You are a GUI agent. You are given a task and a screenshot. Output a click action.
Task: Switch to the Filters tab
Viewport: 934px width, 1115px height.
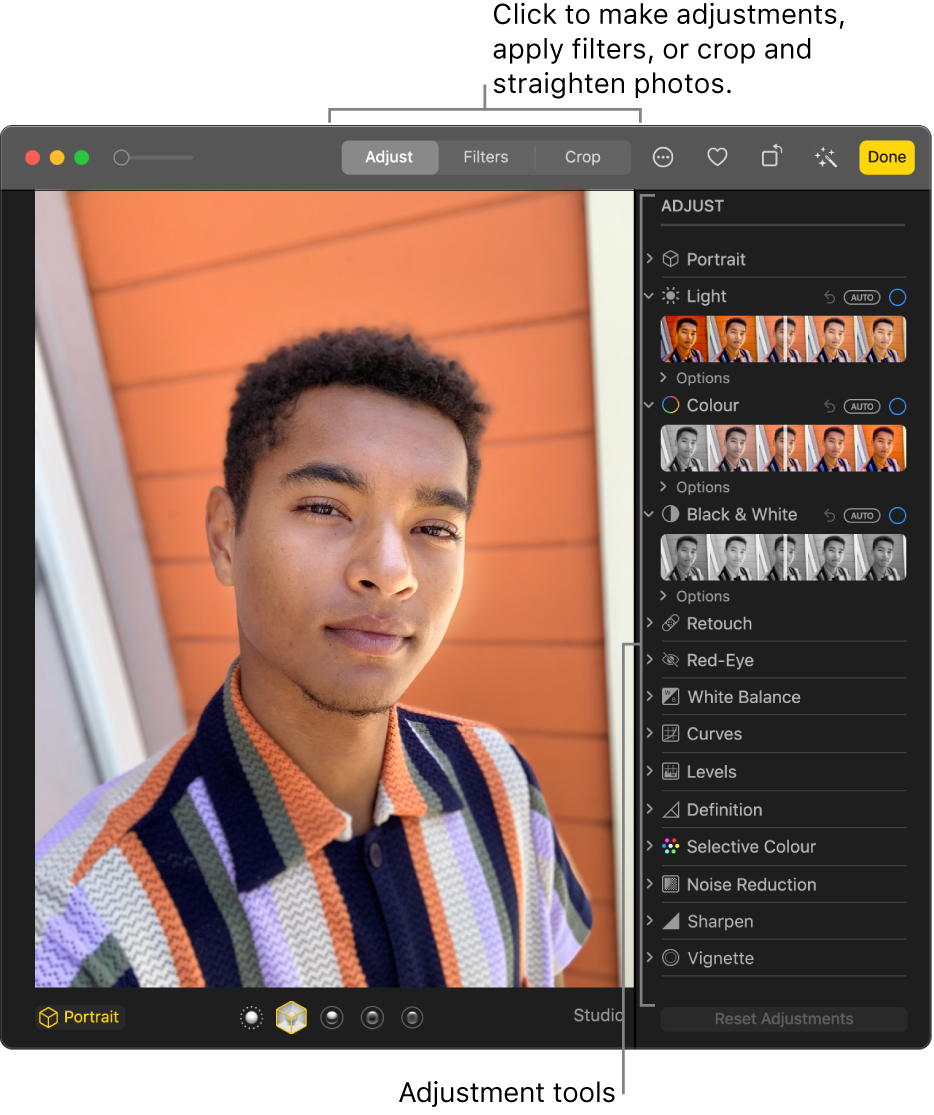pyautogui.click(x=485, y=157)
